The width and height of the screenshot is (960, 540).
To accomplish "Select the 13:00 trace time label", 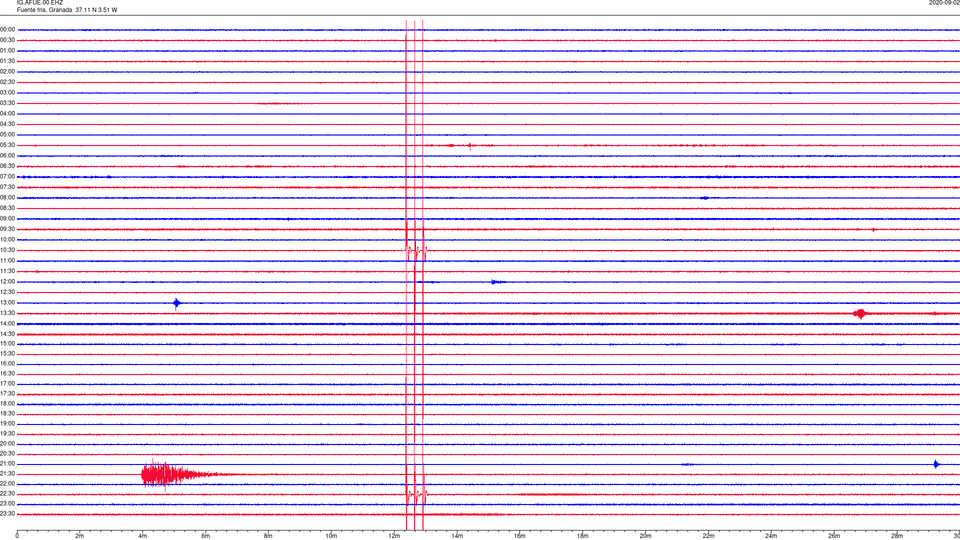I will click(x=8, y=302).
